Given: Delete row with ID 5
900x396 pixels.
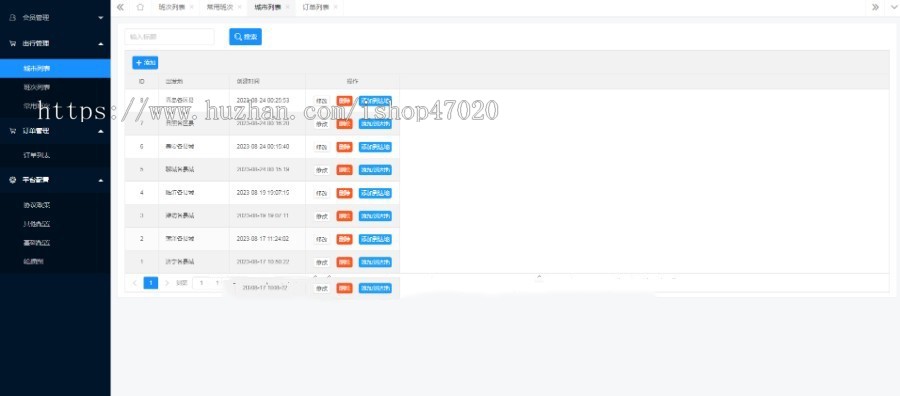Looking at the screenshot, I should 344,170.
